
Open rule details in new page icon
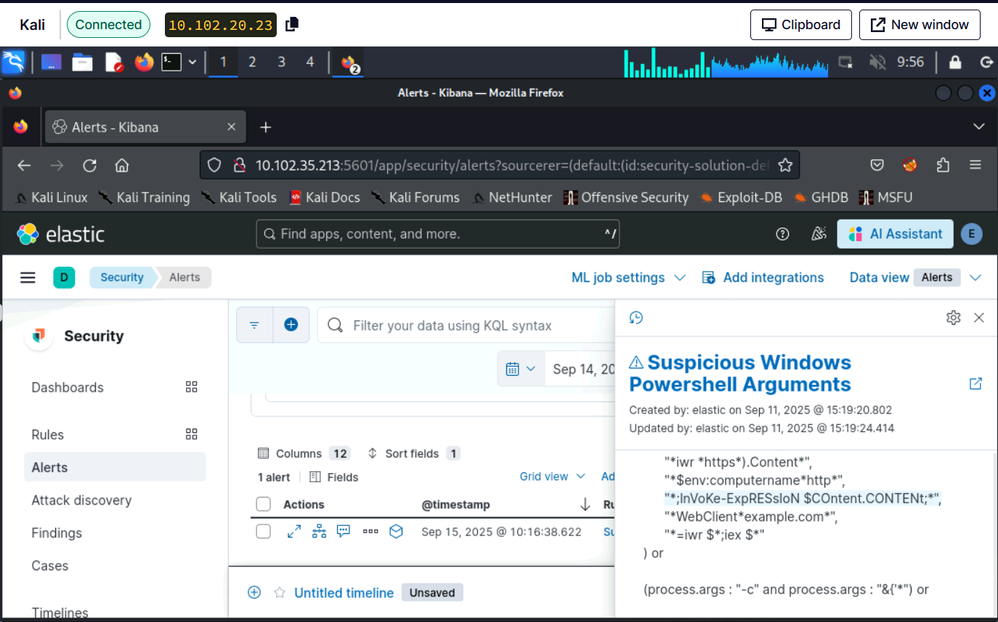pyautogui.click(x=975, y=384)
